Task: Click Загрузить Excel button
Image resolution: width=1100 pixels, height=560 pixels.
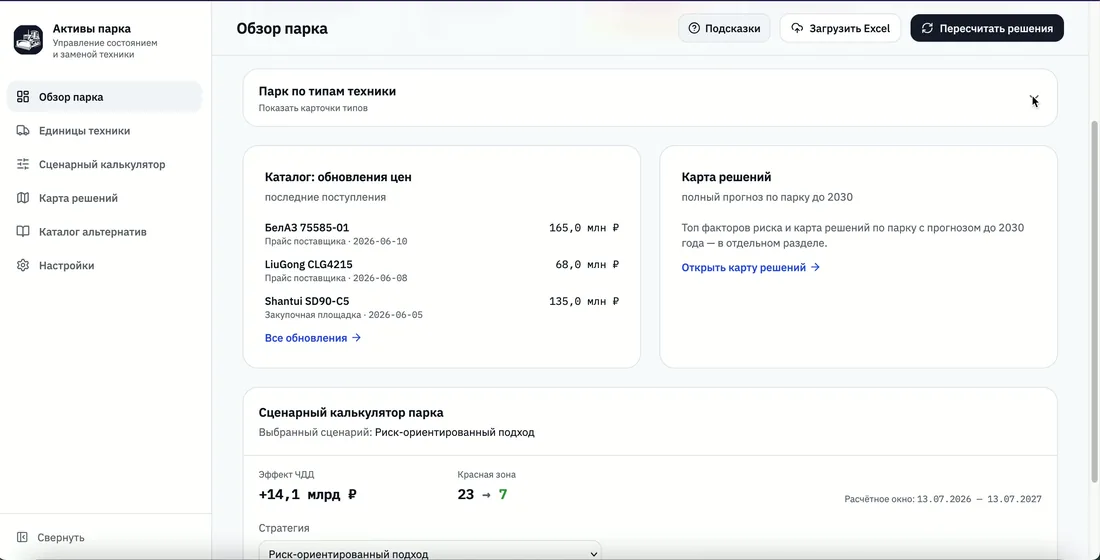Action: point(840,29)
